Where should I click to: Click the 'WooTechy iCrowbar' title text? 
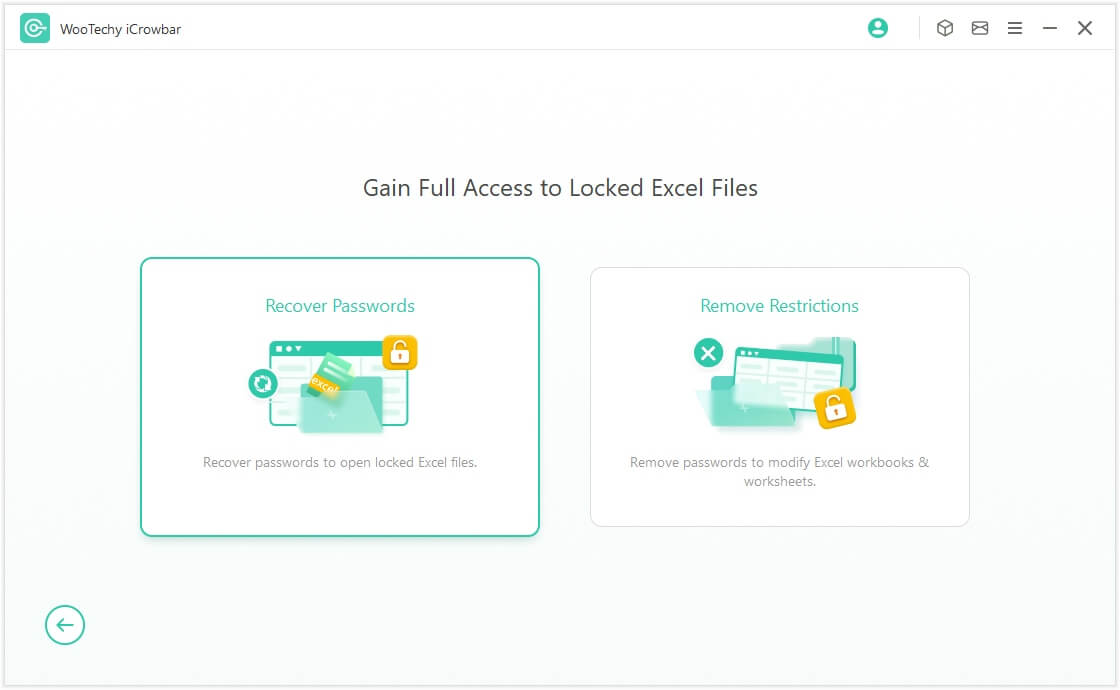[x=121, y=29]
